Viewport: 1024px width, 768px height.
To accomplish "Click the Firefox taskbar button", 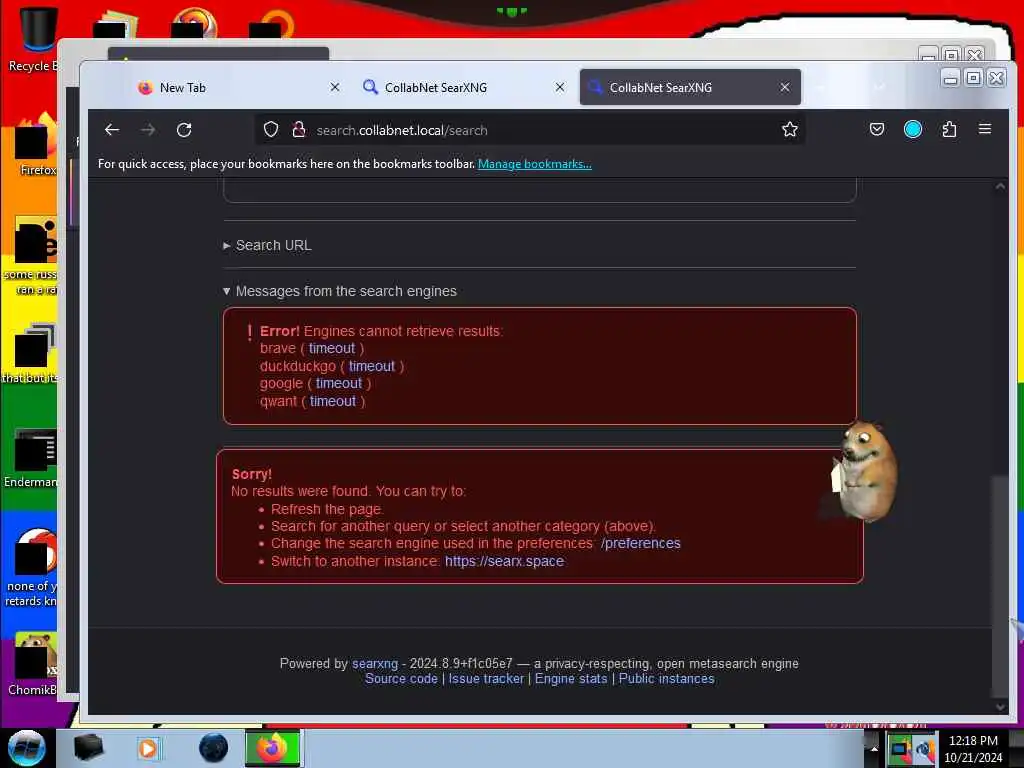I will [x=273, y=748].
